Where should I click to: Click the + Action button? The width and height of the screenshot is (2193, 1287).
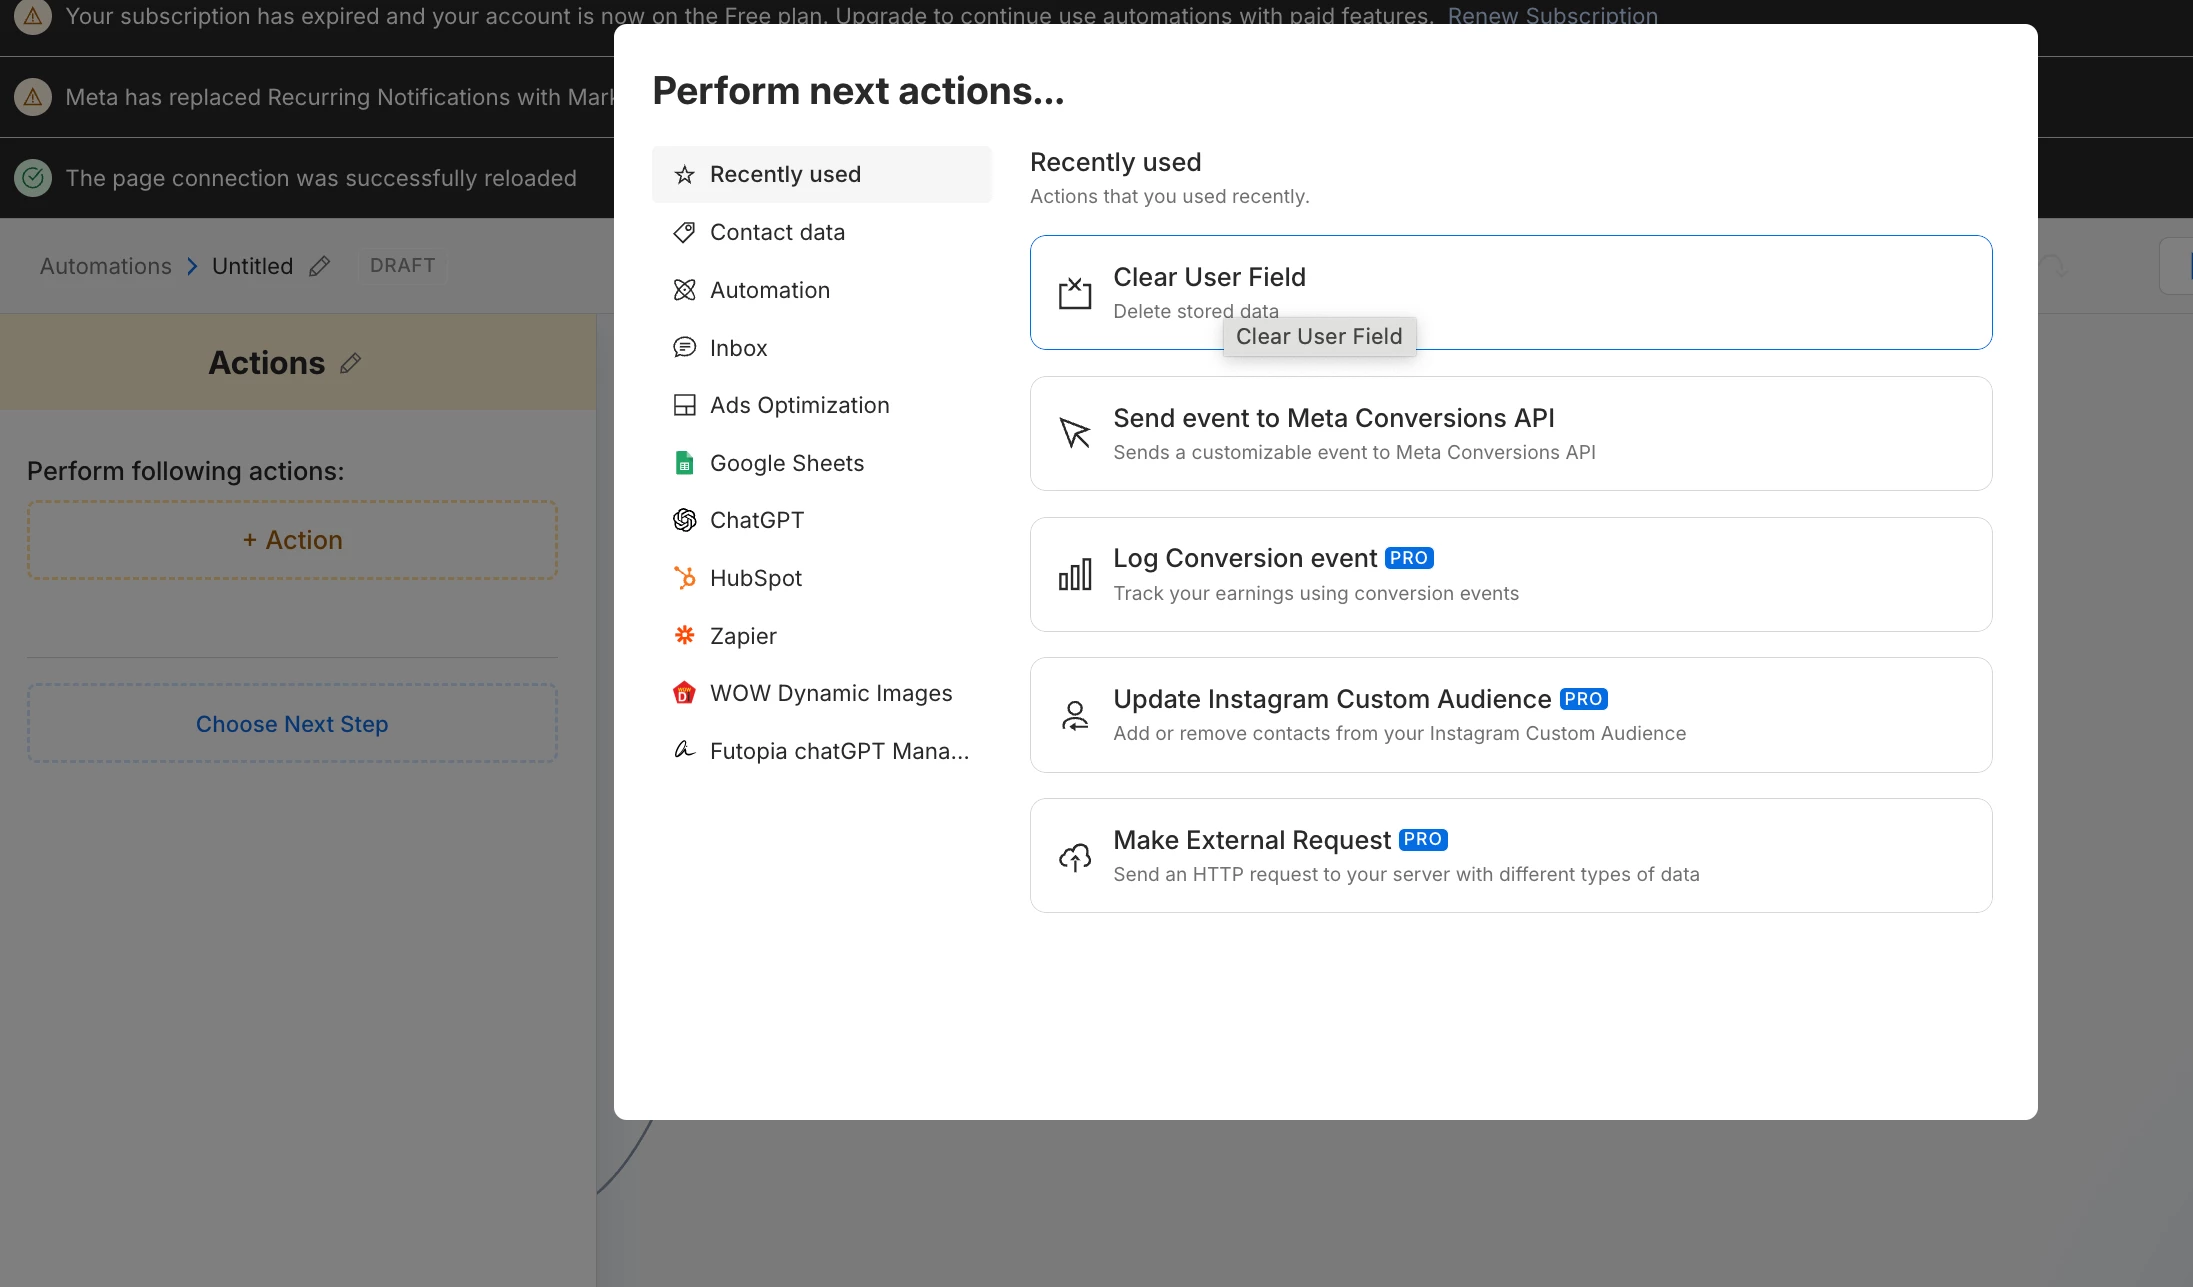(x=292, y=540)
